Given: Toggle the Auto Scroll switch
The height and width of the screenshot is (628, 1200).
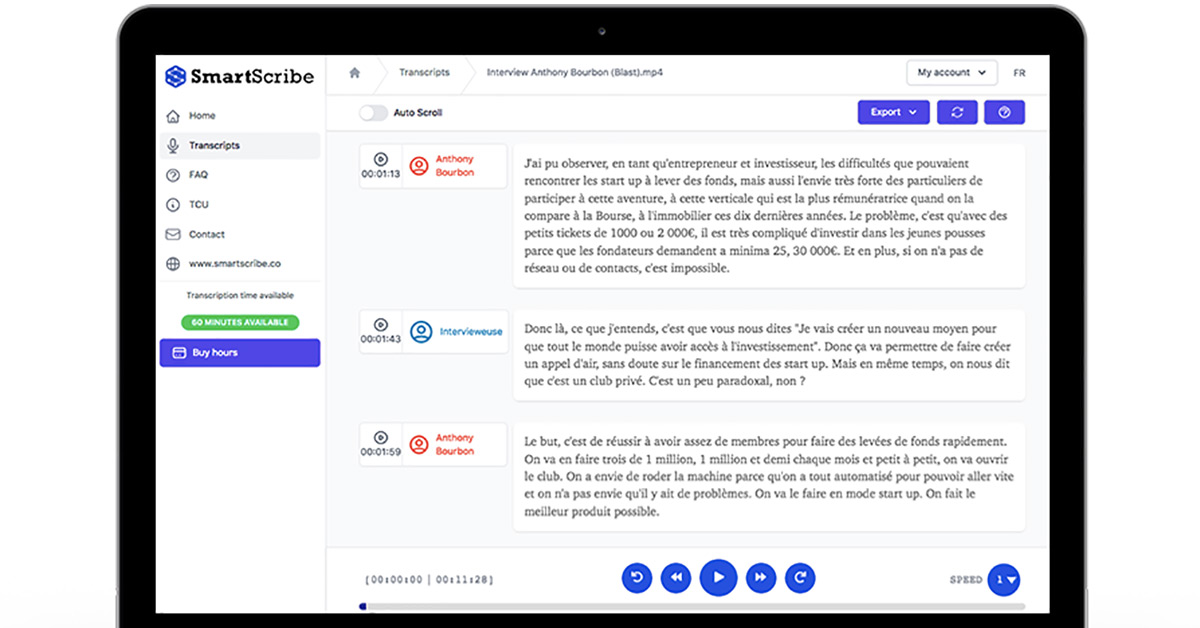Looking at the screenshot, I should pos(373,113).
